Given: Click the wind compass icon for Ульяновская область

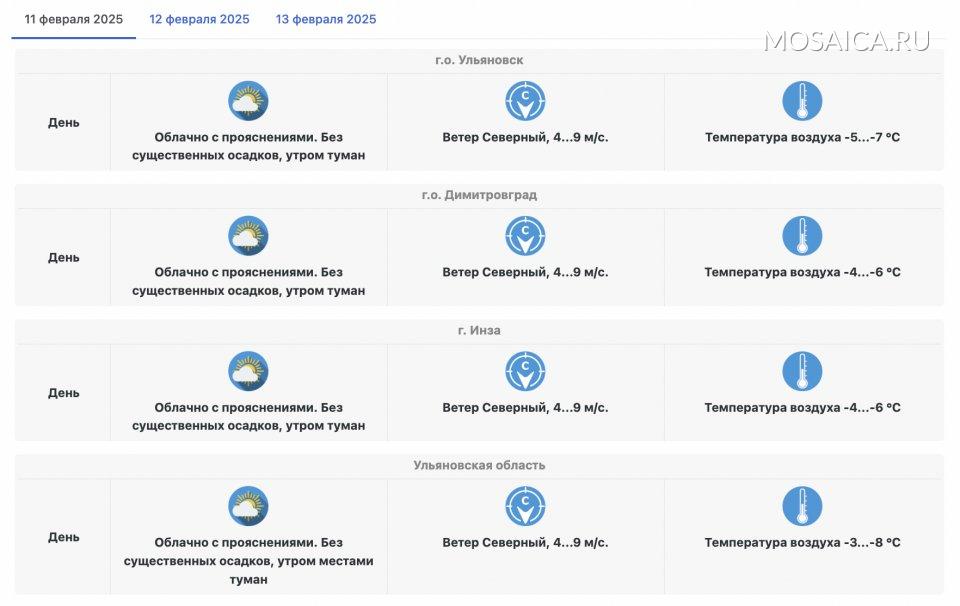Looking at the screenshot, I should [525, 506].
